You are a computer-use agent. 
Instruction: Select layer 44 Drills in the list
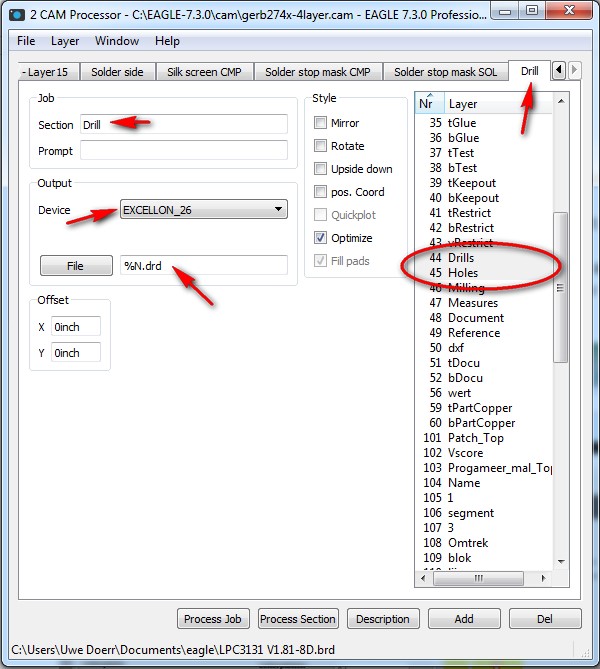click(461, 258)
